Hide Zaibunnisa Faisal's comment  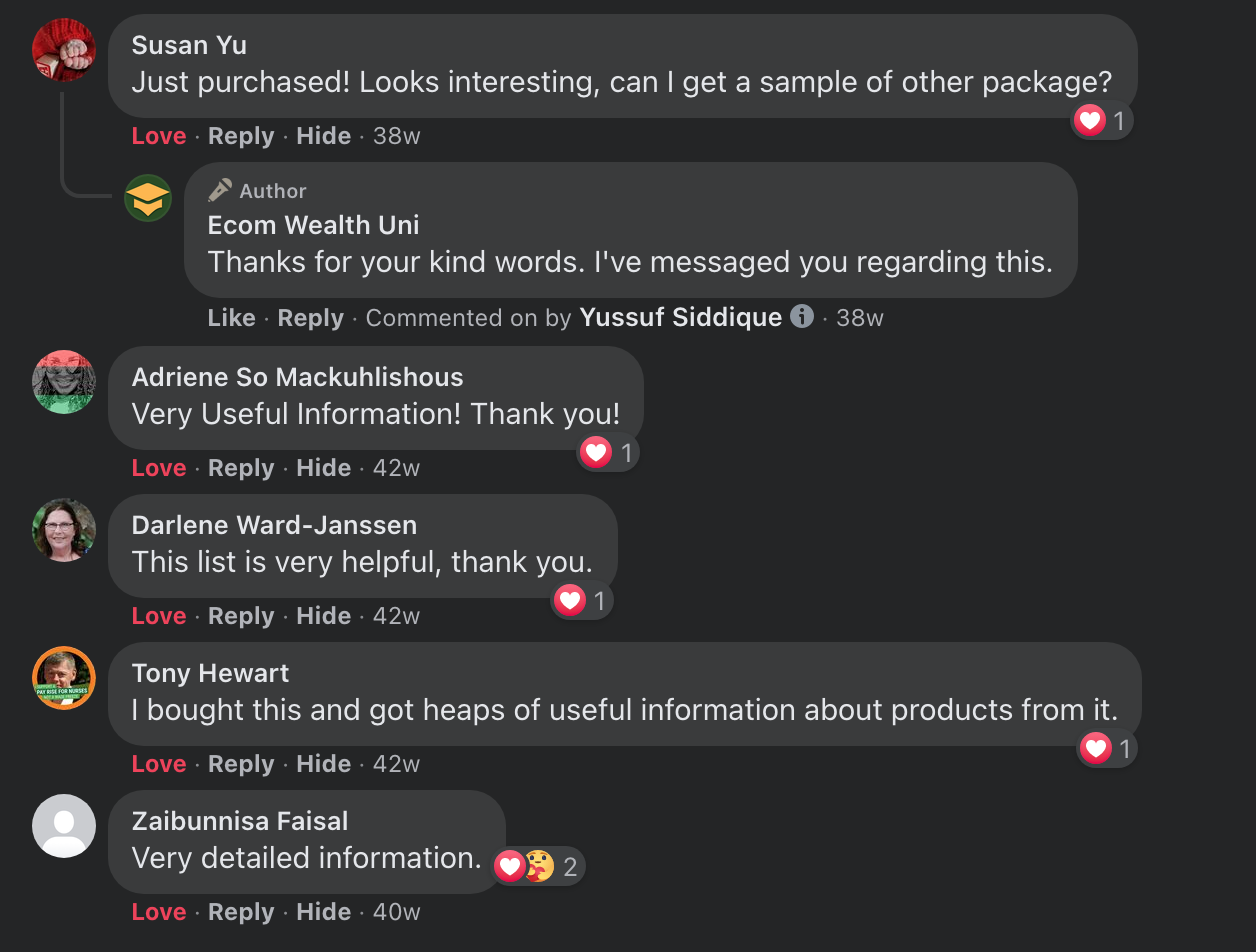tap(323, 912)
